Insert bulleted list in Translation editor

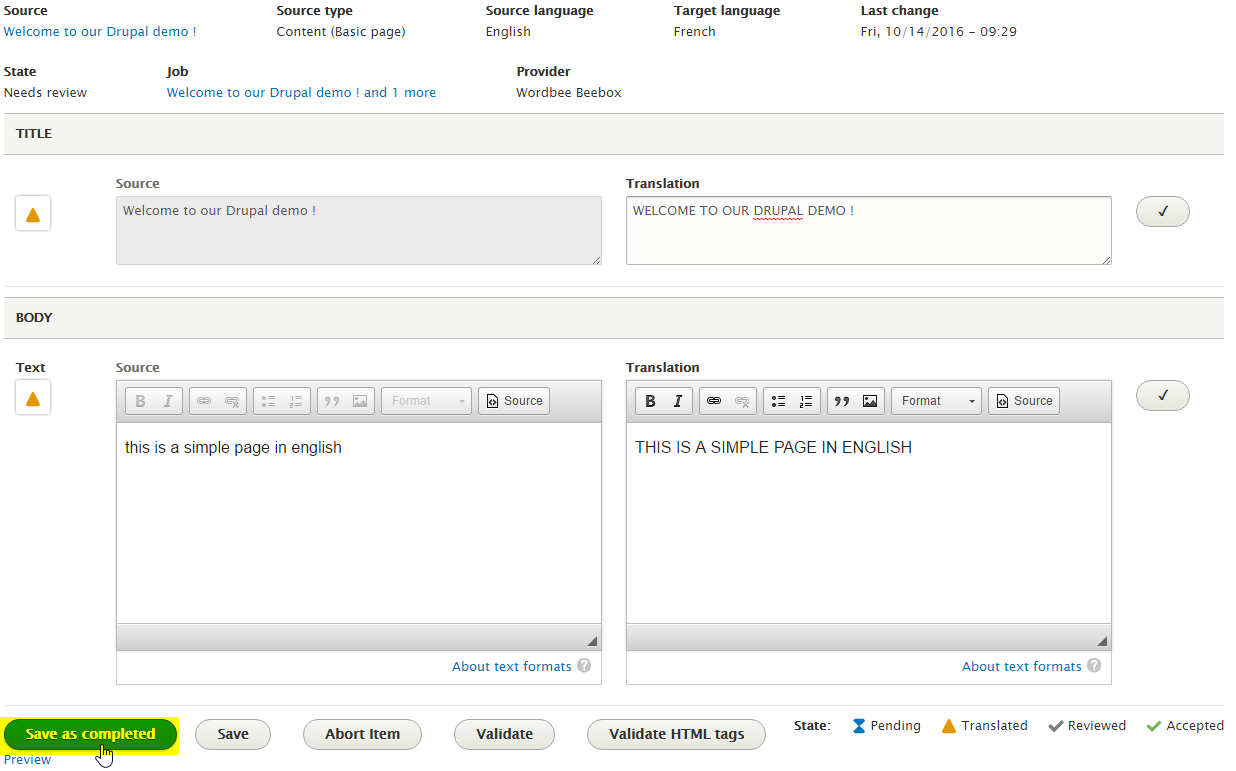coord(778,401)
